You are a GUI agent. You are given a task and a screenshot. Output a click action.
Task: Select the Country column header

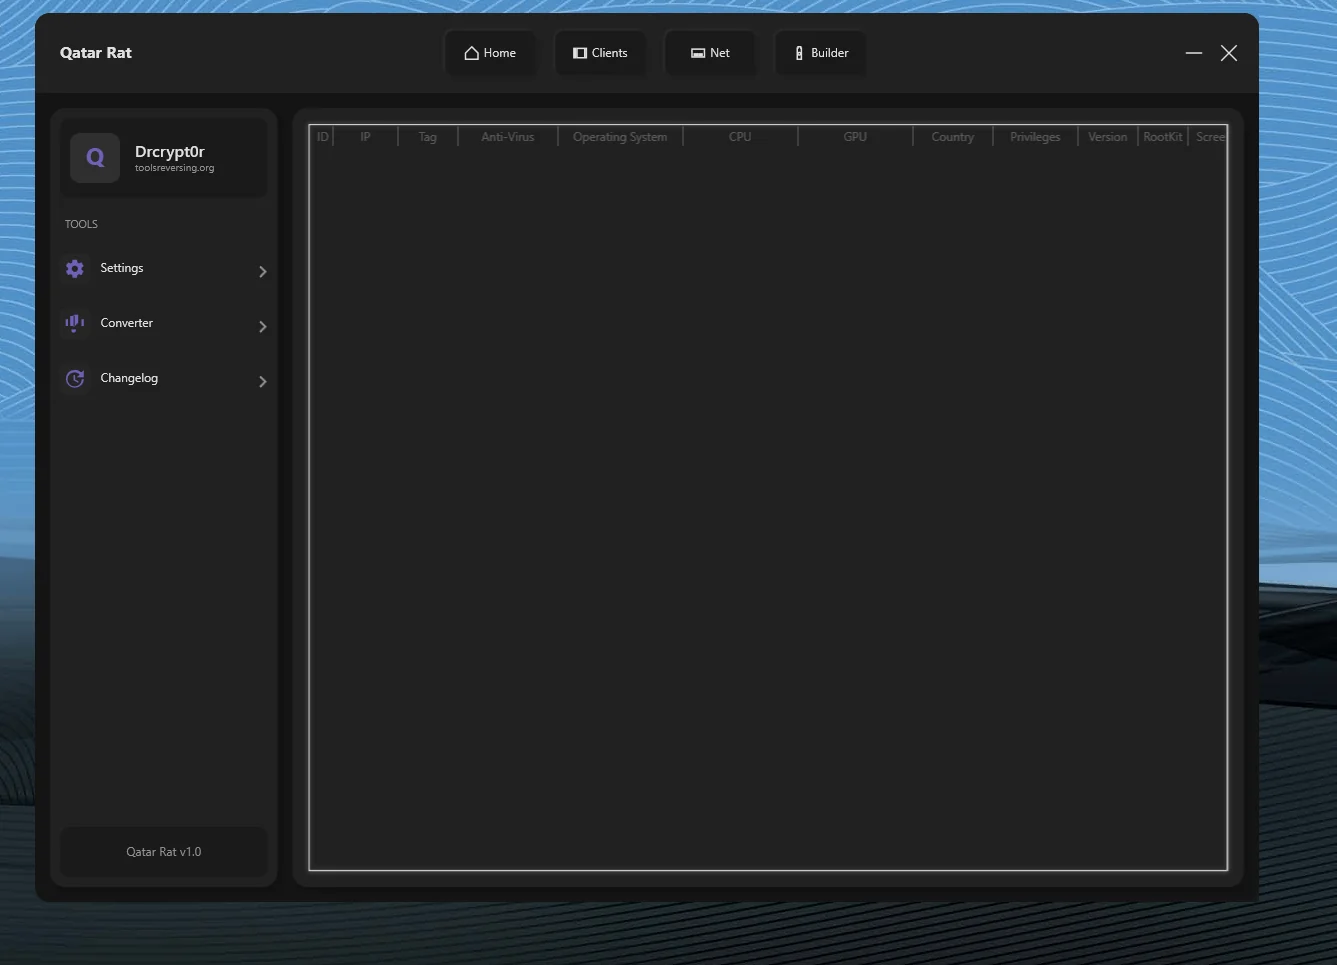click(x=952, y=137)
